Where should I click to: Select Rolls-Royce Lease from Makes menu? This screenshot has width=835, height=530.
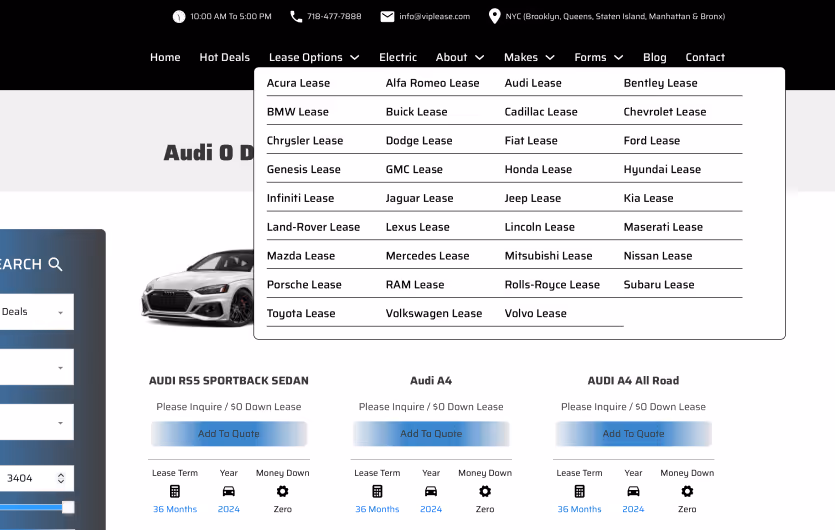[x=552, y=284]
